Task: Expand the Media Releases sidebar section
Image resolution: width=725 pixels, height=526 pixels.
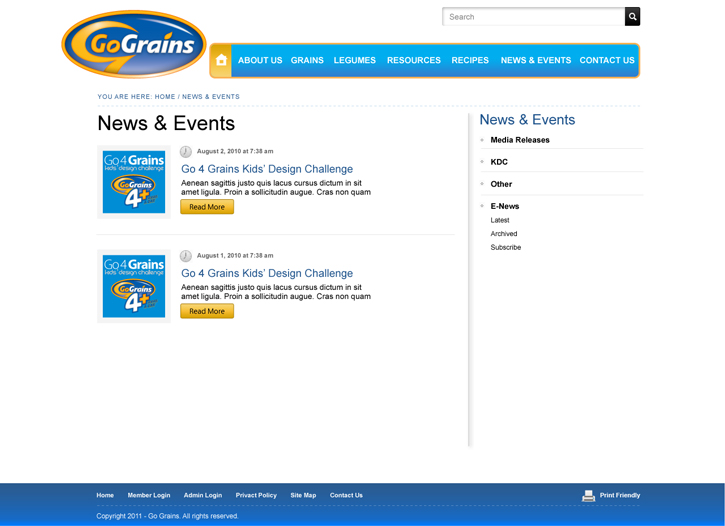Action: pyautogui.click(x=519, y=140)
